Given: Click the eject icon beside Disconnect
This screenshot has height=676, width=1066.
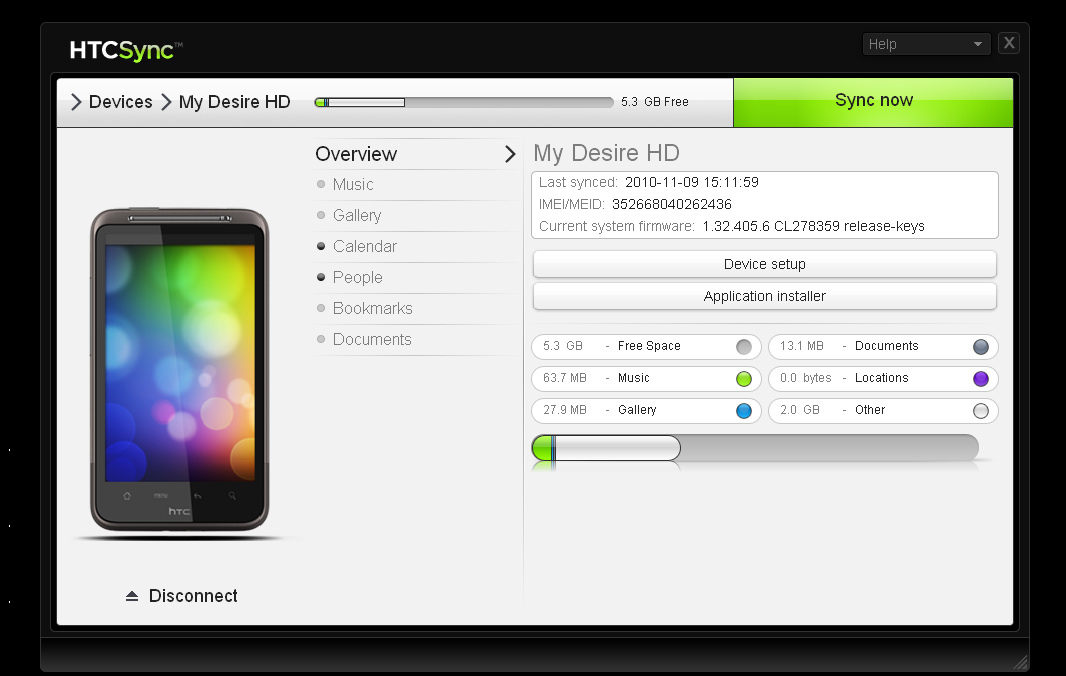Looking at the screenshot, I should pyautogui.click(x=132, y=596).
